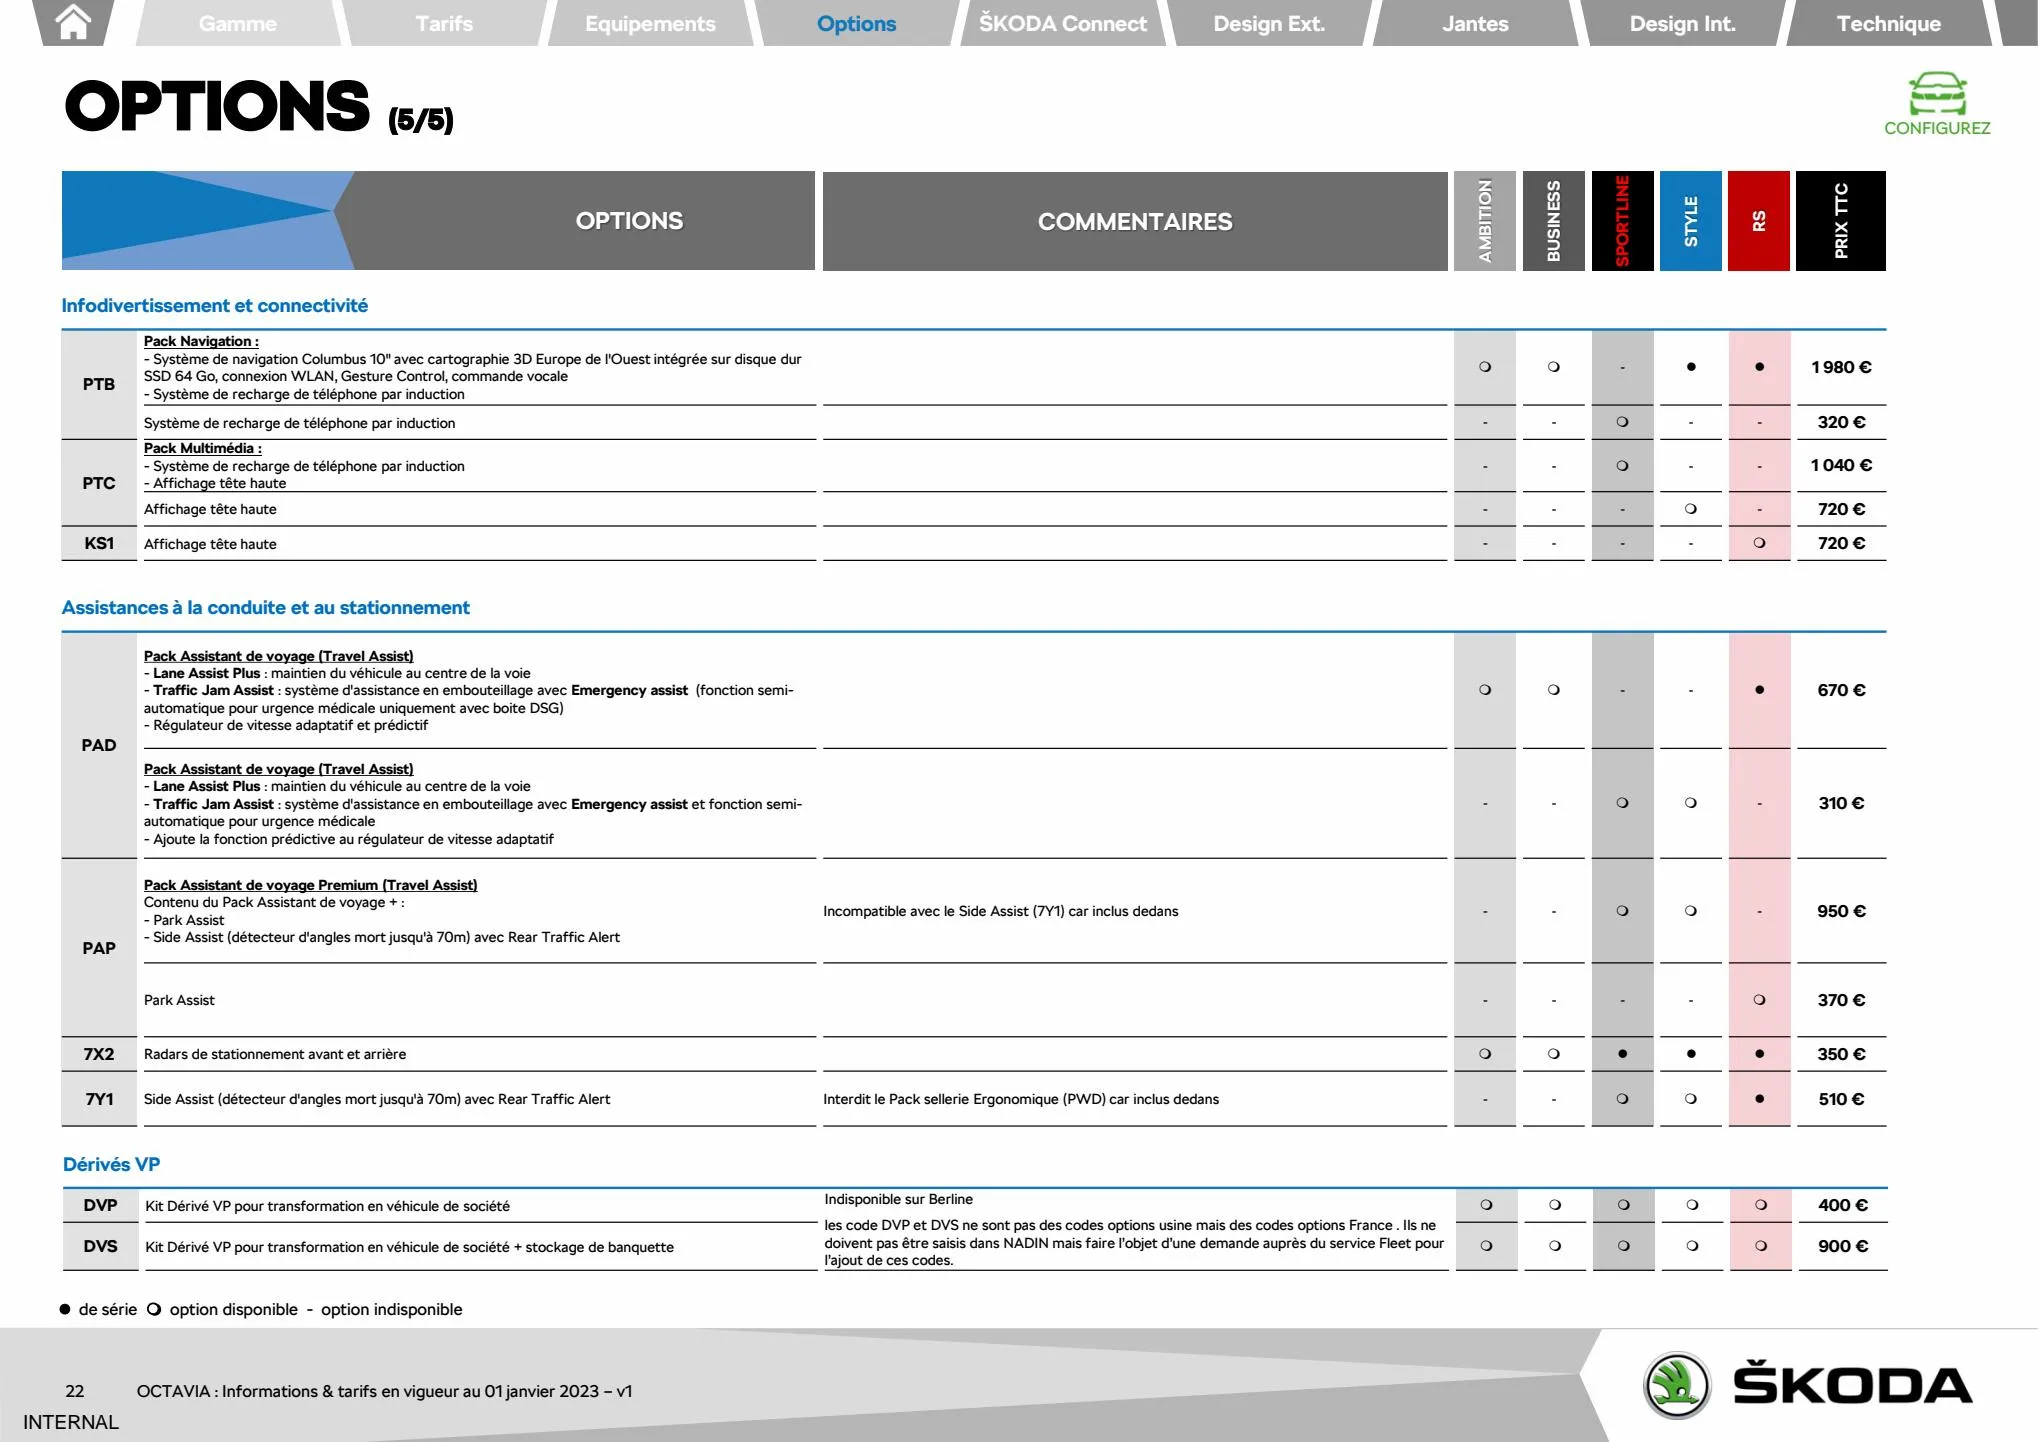Click Sportline filled dot in the 7X2 row

pyautogui.click(x=1622, y=1054)
